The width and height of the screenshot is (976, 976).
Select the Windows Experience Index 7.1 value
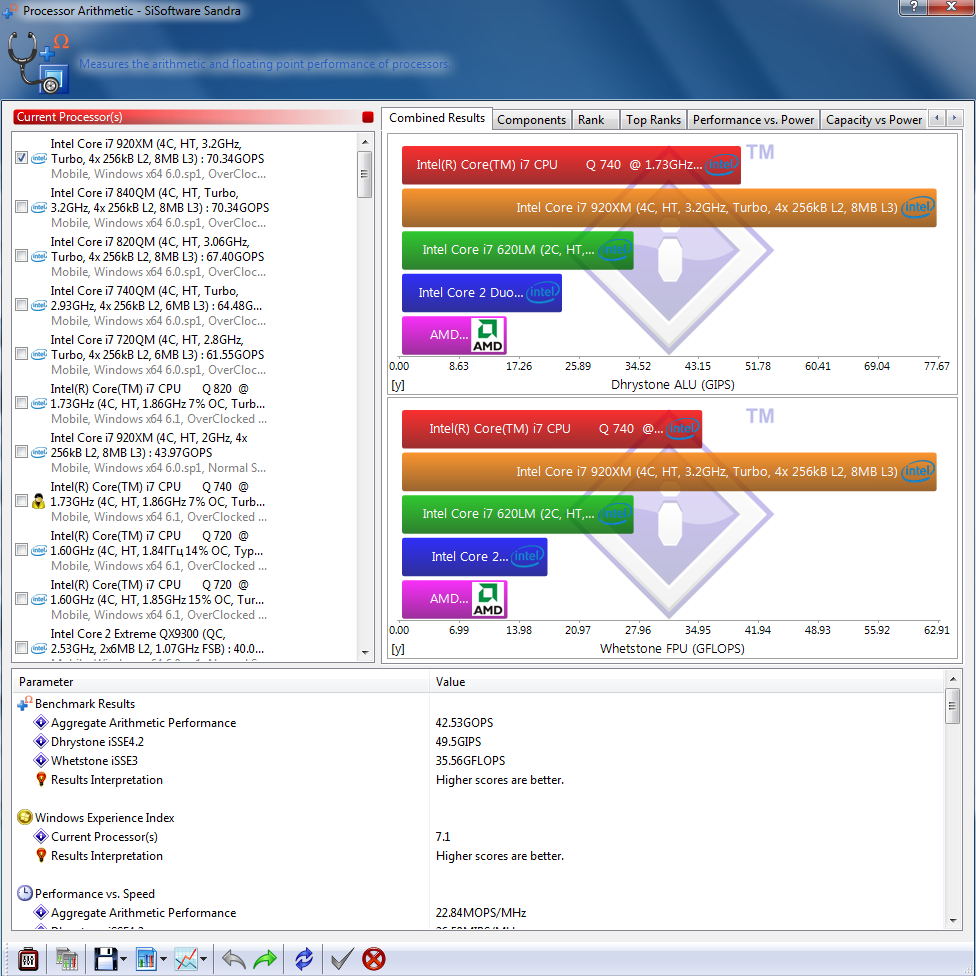pos(443,837)
